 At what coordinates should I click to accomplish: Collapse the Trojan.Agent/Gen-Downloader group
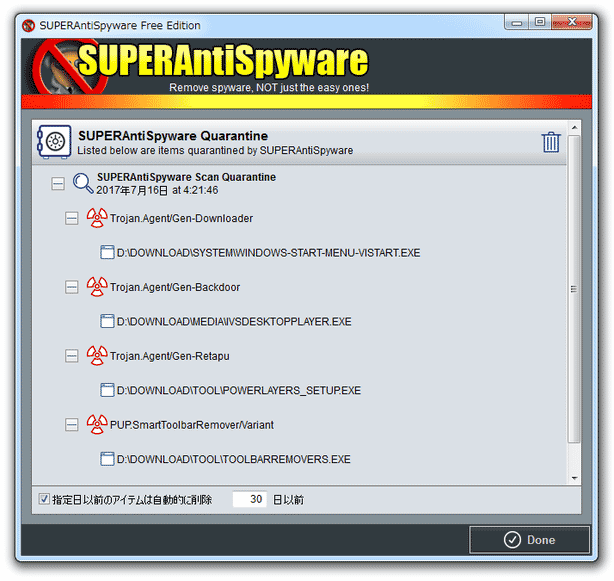coord(72,218)
